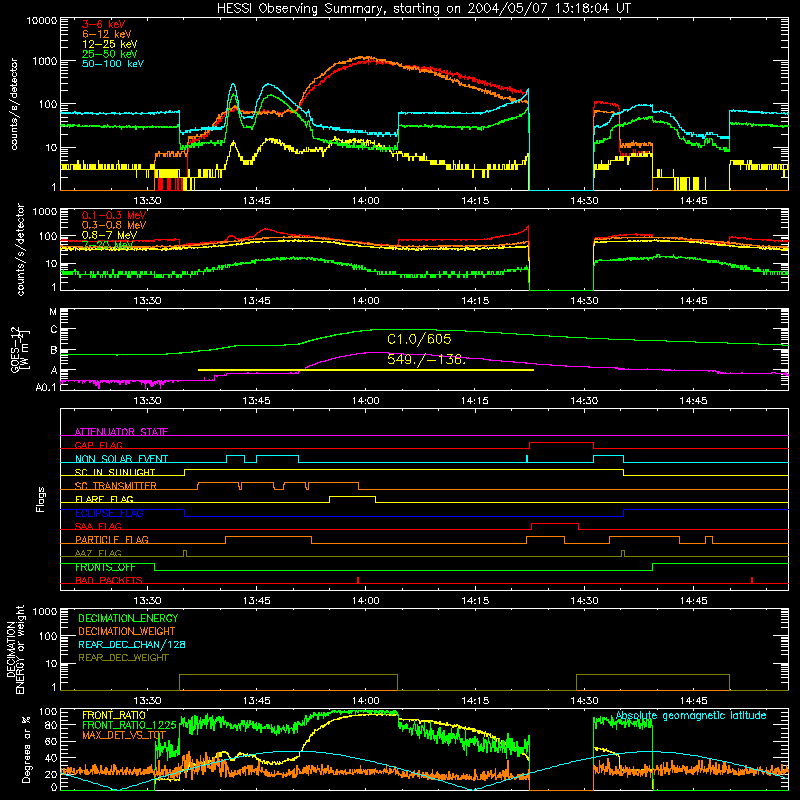Click the 'DECIMATION_WEIGHT' legend label
Image resolution: width=800 pixels, height=800 pixels.
(x=127, y=631)
